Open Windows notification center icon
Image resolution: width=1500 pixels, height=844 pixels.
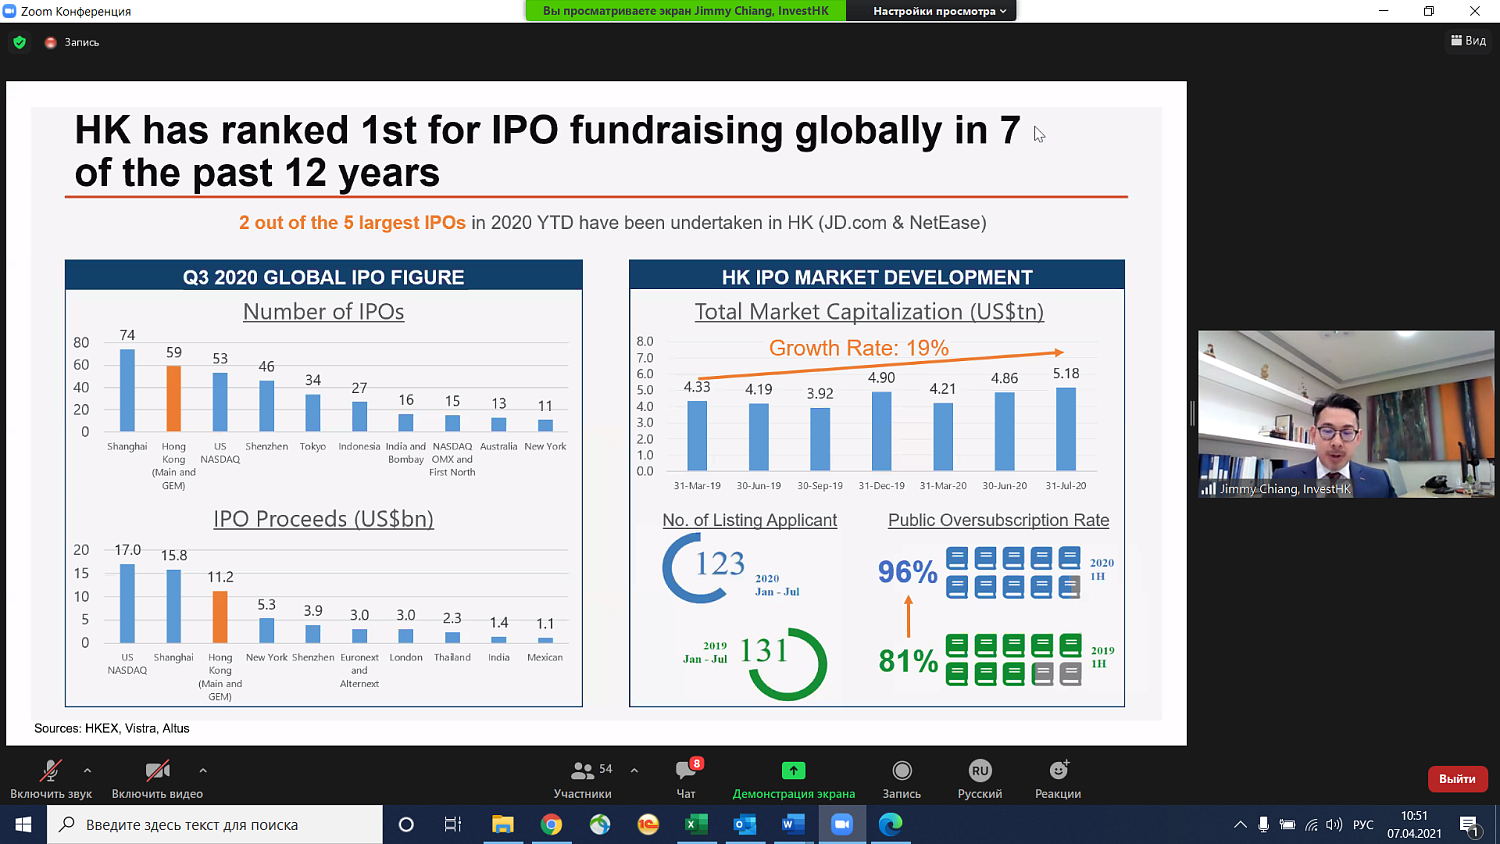coord(1469,825)
